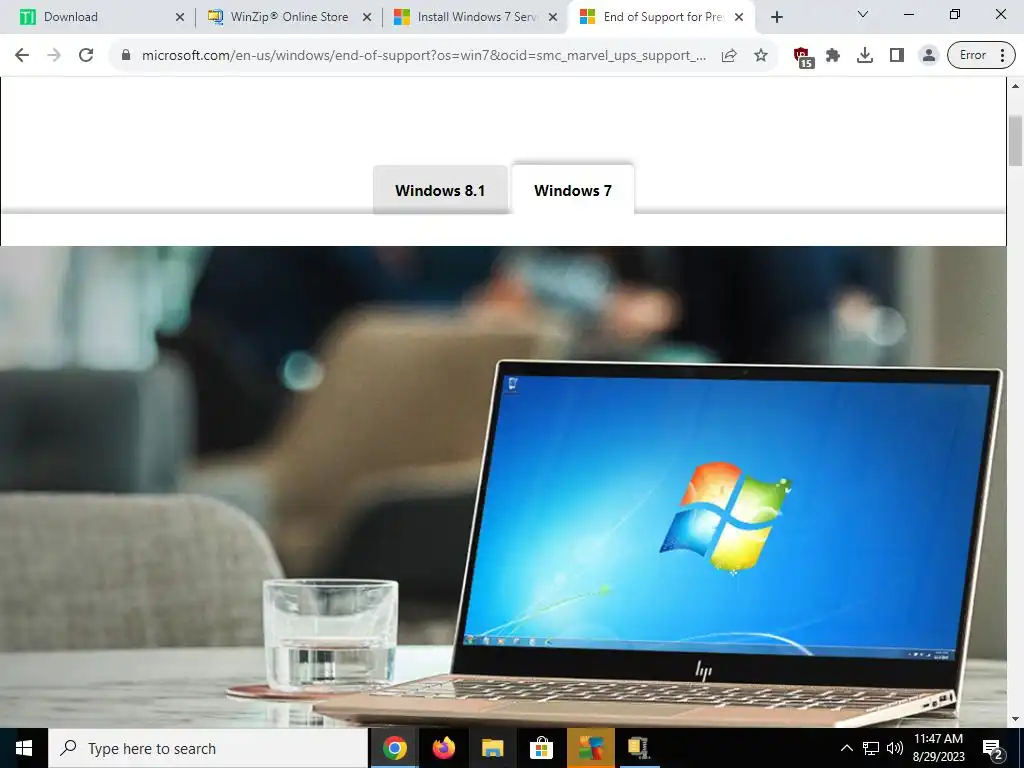Screen dimensions: 1024x768
Task: Go back to the previous page
Action: coord(22,56)
